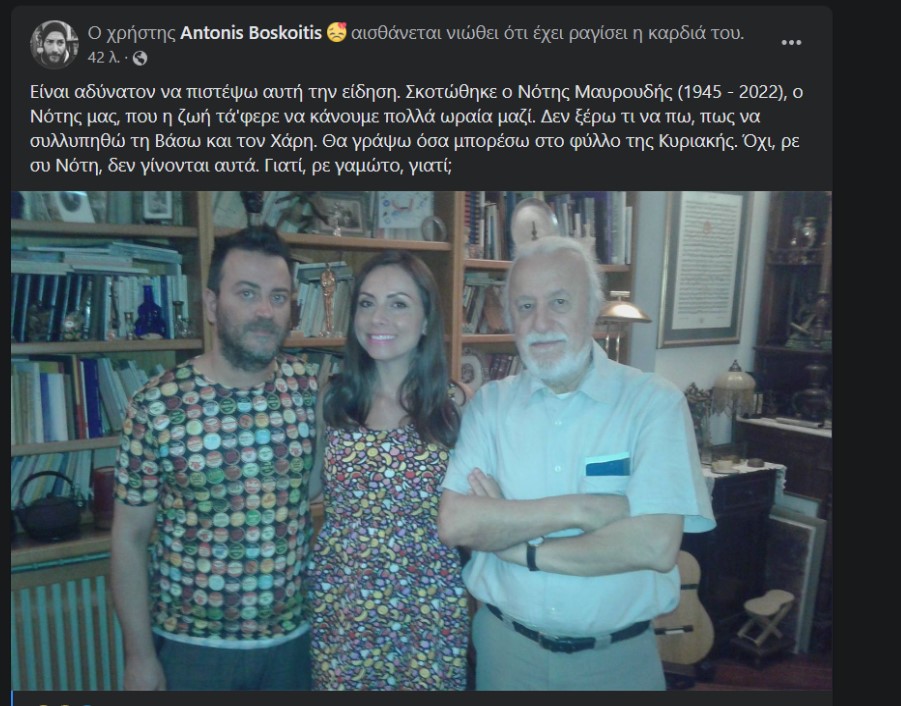This screenshot has height=706, width=901.
Task: Open the attached photo of three people
Action: coord(421,441)
